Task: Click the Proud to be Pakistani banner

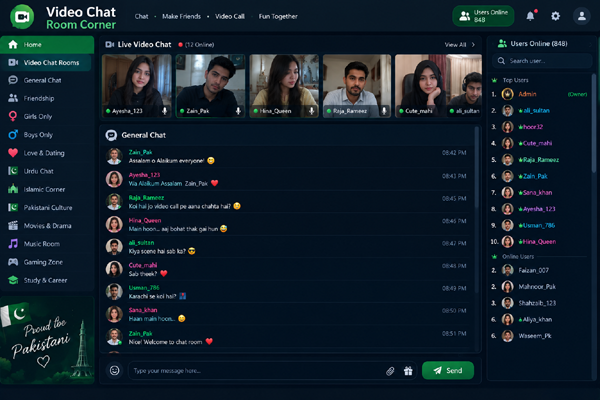Action: pos(47,340)
